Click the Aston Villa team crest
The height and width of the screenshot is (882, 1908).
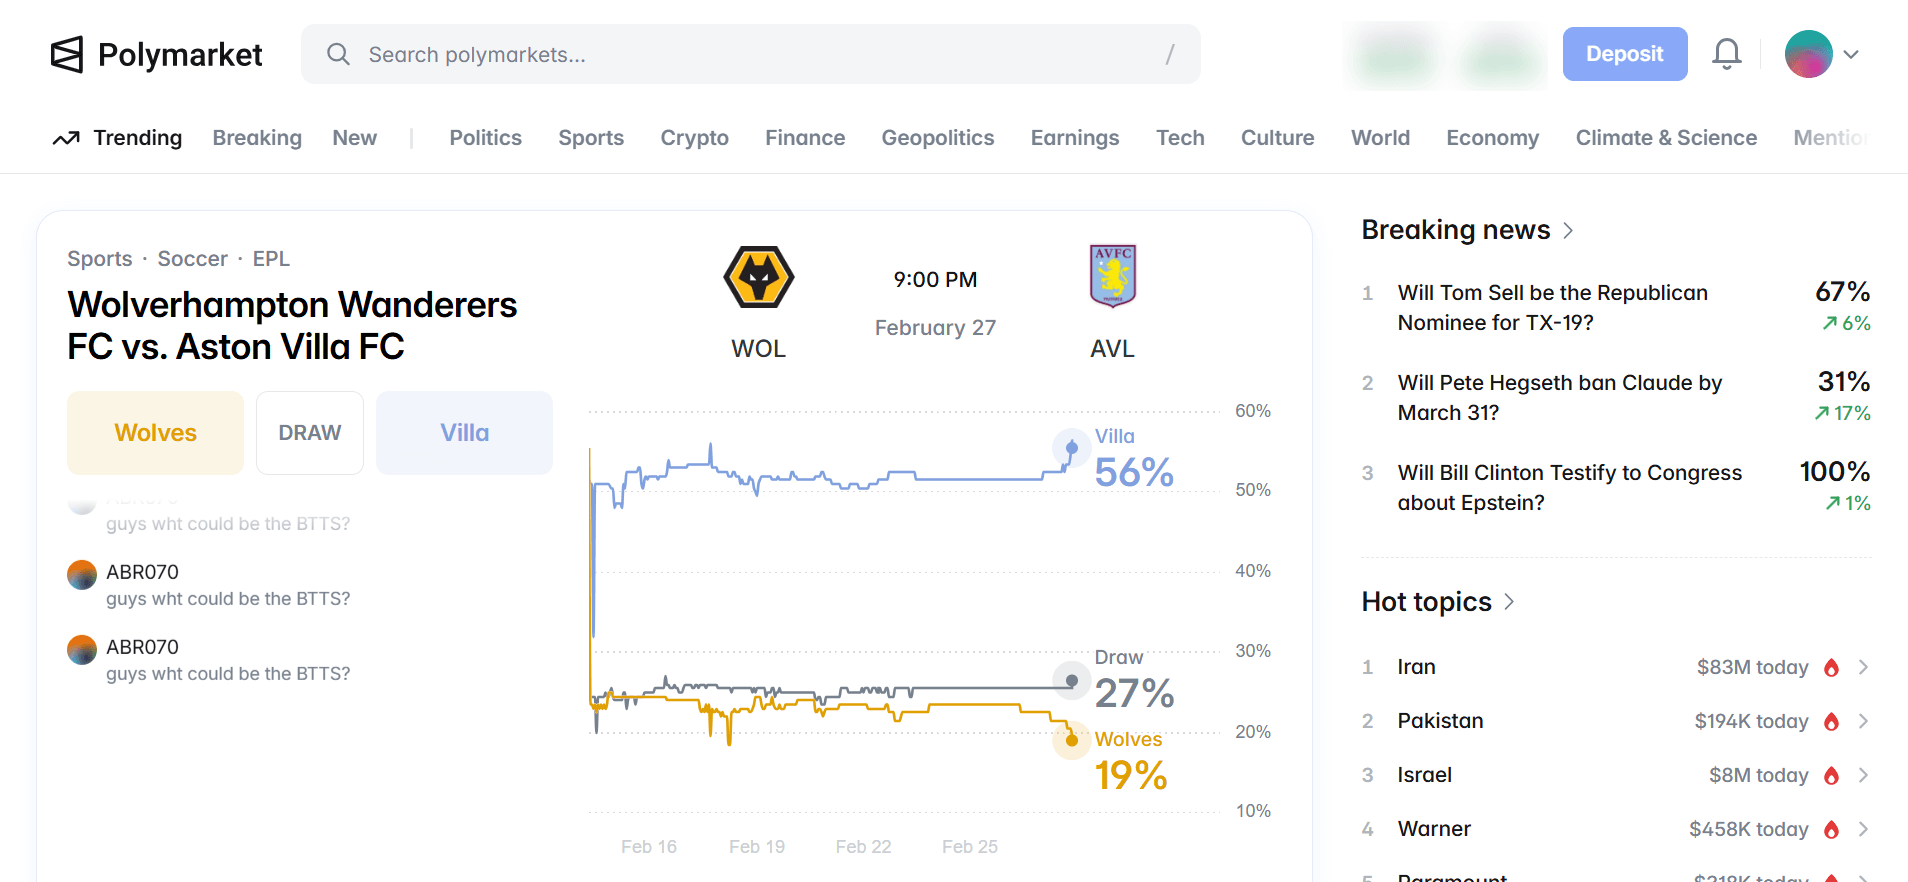(x=1112, y=276)
